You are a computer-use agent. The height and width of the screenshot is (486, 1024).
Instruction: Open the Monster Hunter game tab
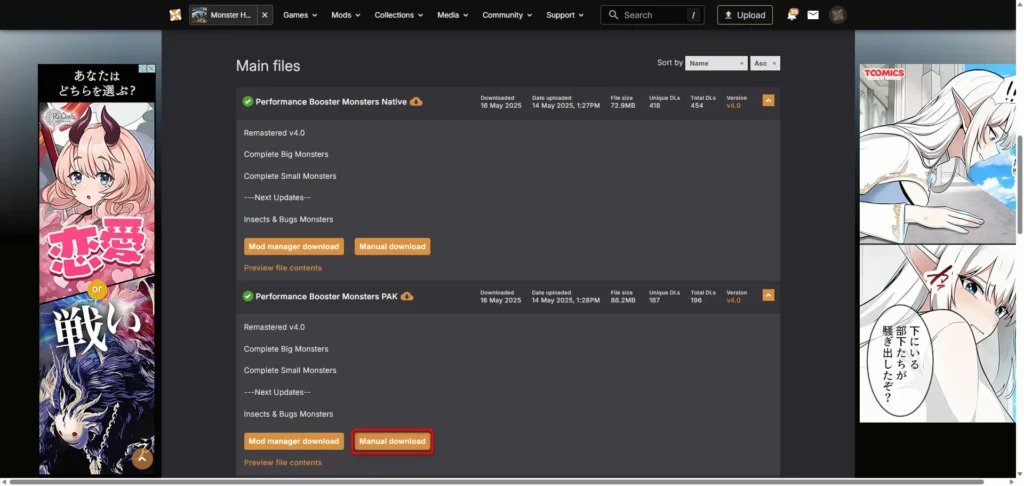pos(223,15)
